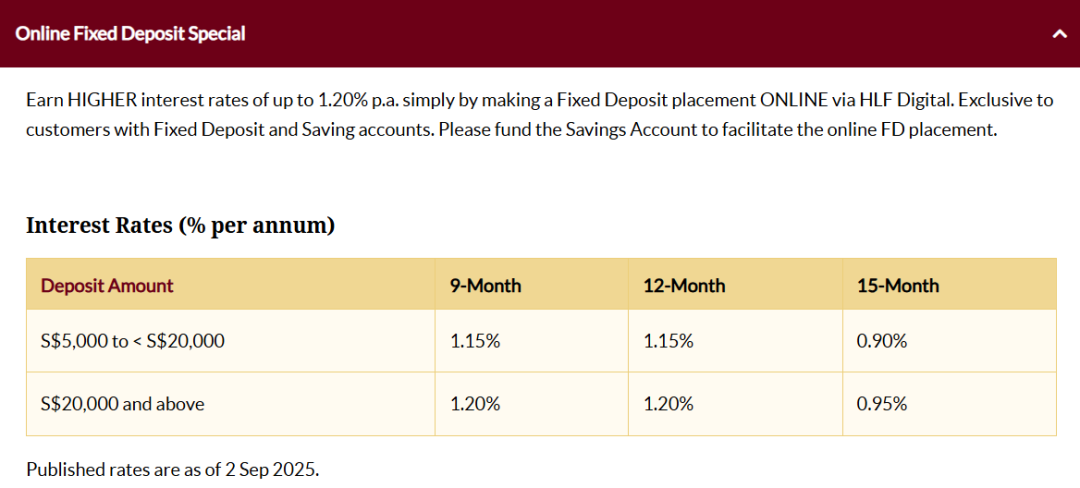Click the 12-Month column header
The image size is (1080, 488).
(684, 286)
